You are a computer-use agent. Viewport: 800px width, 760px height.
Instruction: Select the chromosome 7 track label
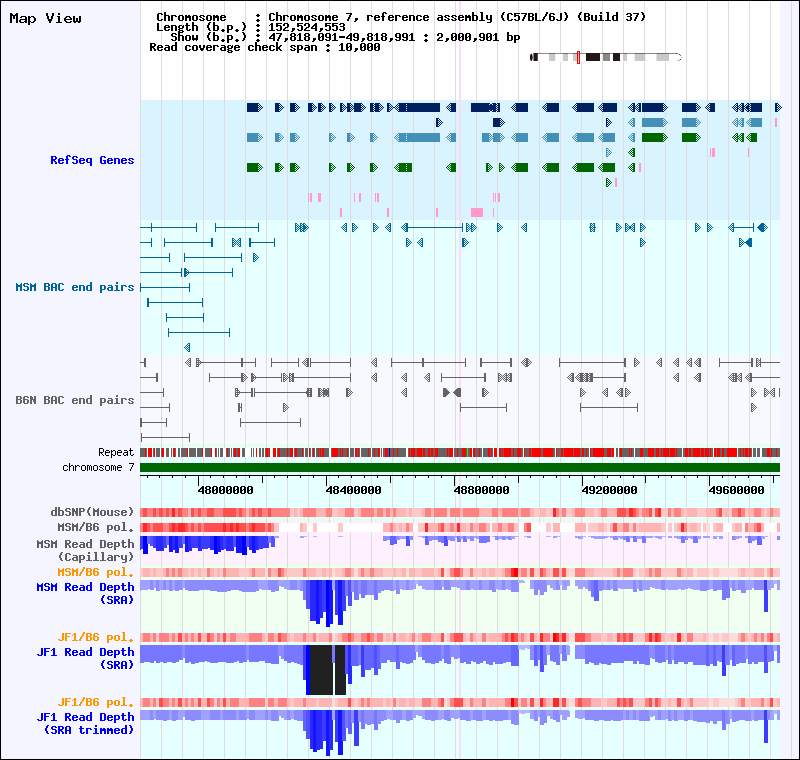pos(98,467)
